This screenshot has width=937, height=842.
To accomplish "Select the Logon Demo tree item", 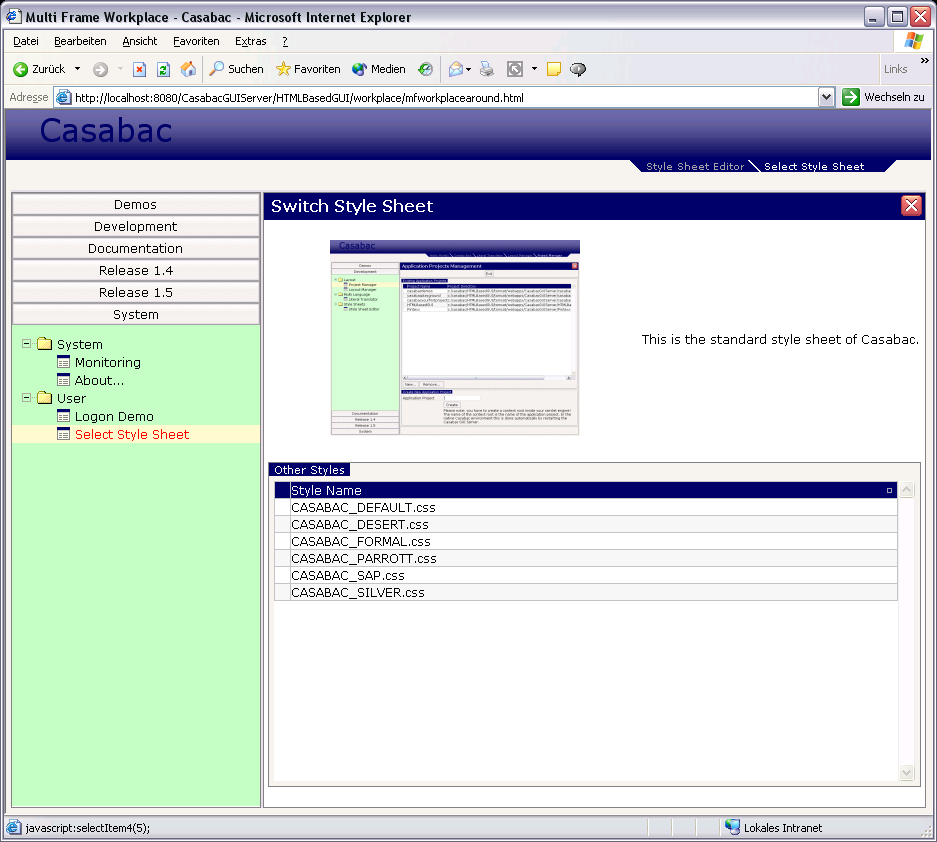I will tap(114, 416).
